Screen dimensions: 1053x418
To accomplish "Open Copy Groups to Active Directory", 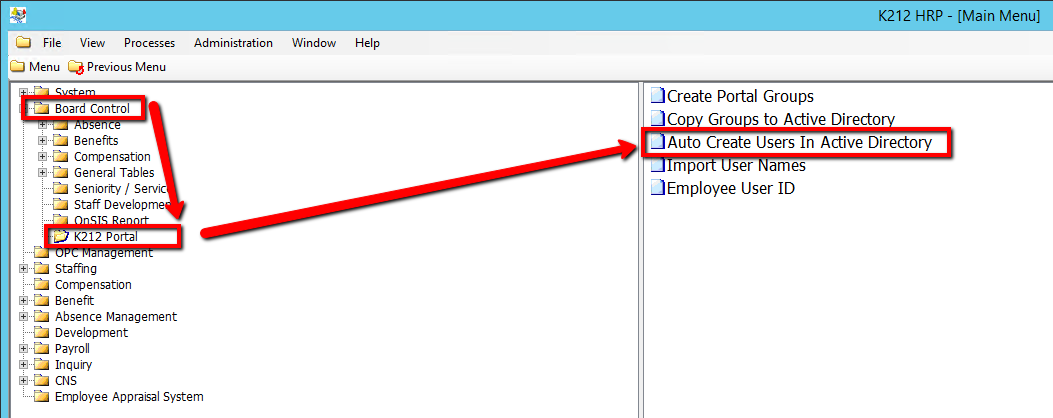I will [780, 119].
